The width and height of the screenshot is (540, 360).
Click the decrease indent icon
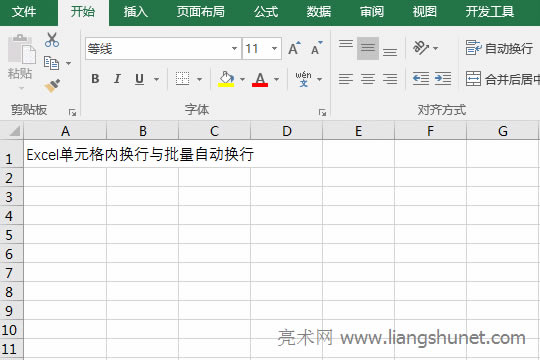point(421,79)
